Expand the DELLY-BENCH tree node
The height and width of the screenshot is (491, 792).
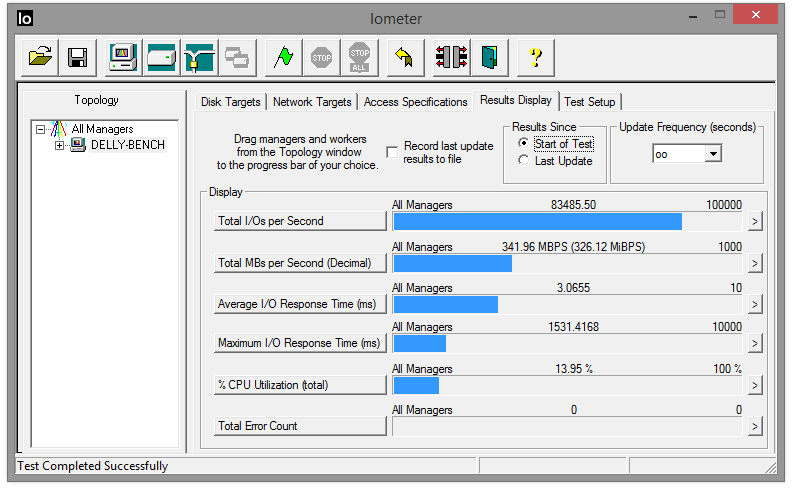[x=59, y=145]
